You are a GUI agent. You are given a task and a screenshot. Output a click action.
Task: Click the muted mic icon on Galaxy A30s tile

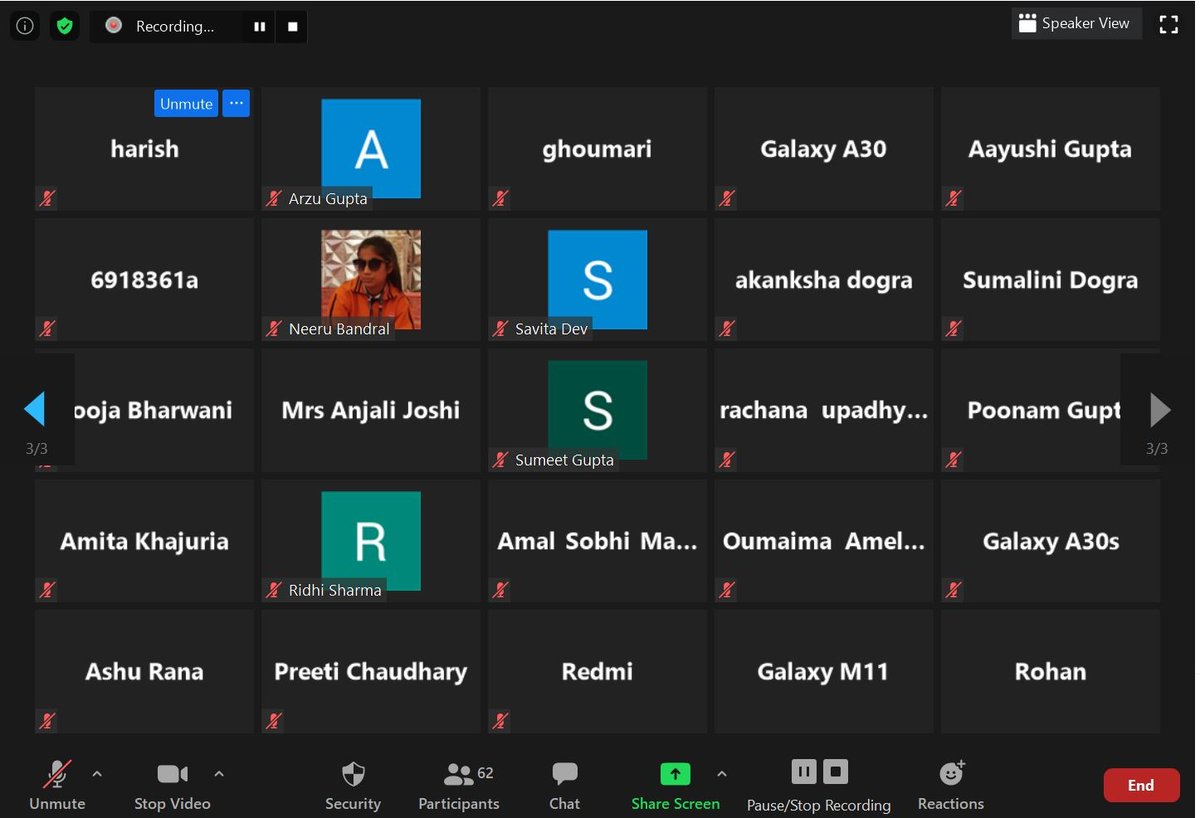pyautogui.click(x=954, y=590)
